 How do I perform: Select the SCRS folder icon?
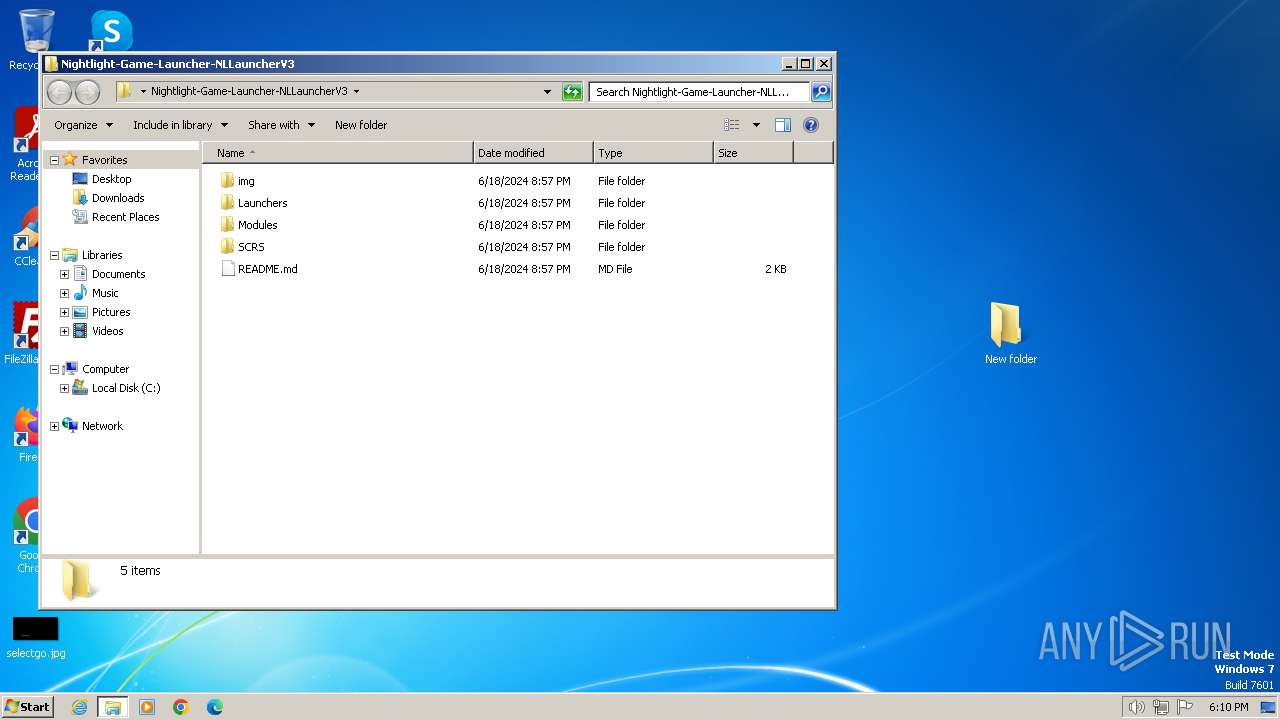tap(228, 247)
